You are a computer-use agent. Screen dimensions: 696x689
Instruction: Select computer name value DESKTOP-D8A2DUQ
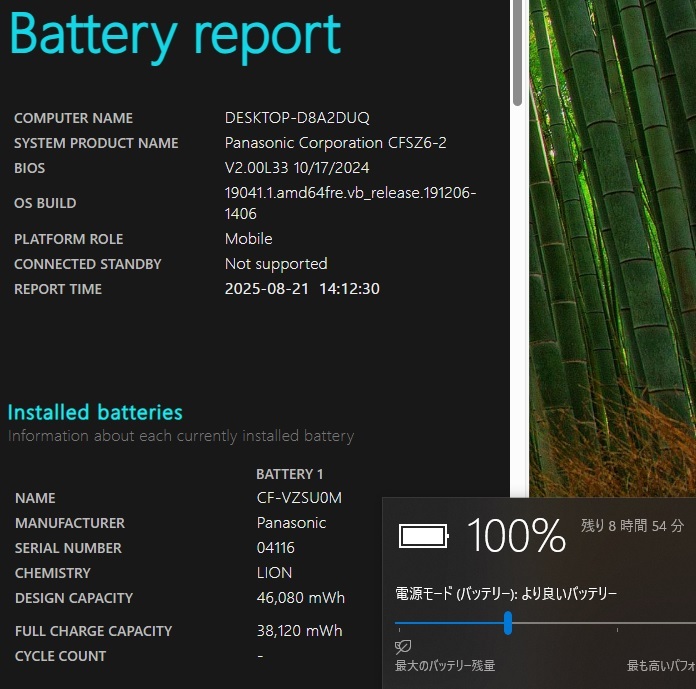pos(297,118)
